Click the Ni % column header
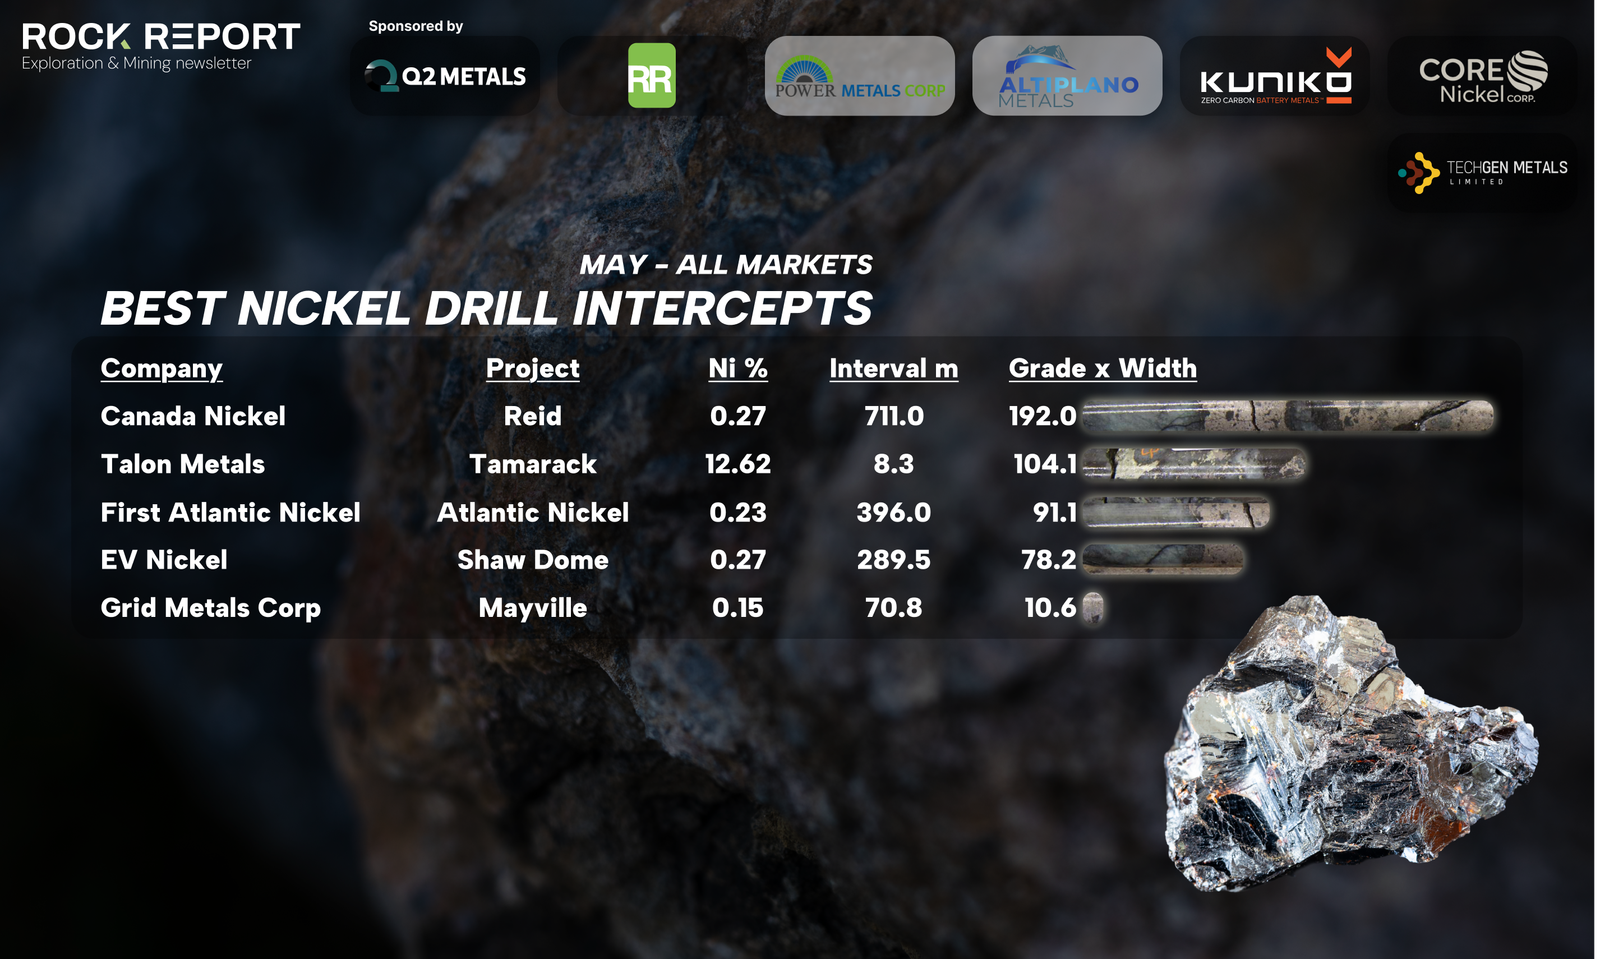The height and width of the screenshot is (959, 1600). tap(738, 369)
